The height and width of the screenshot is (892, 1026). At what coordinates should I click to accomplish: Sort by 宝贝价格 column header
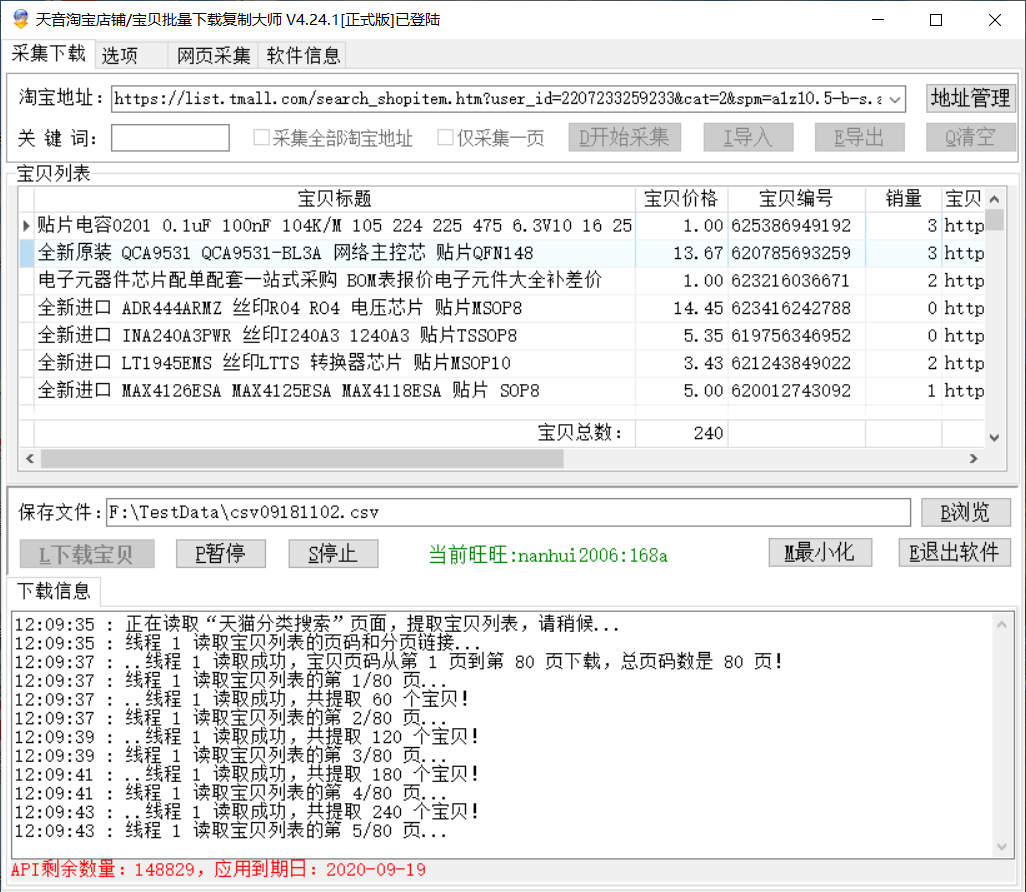coord(681,198)
